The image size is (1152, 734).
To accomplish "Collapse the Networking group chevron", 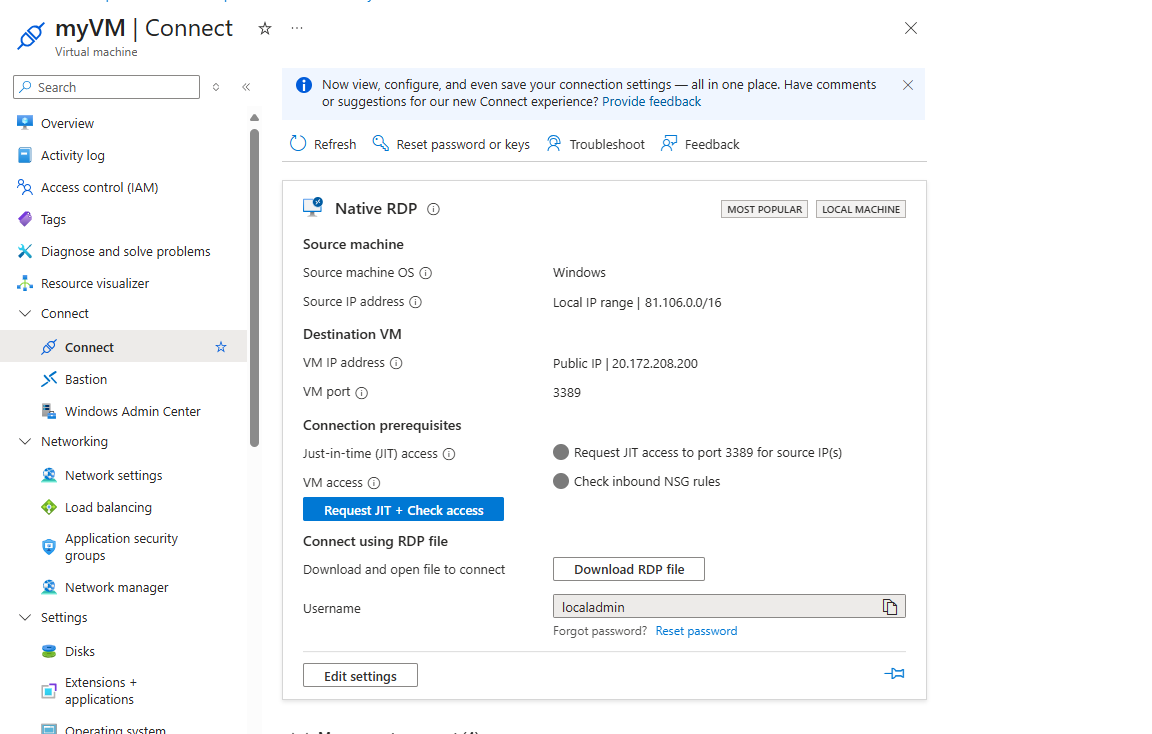I will coord(25,441).
